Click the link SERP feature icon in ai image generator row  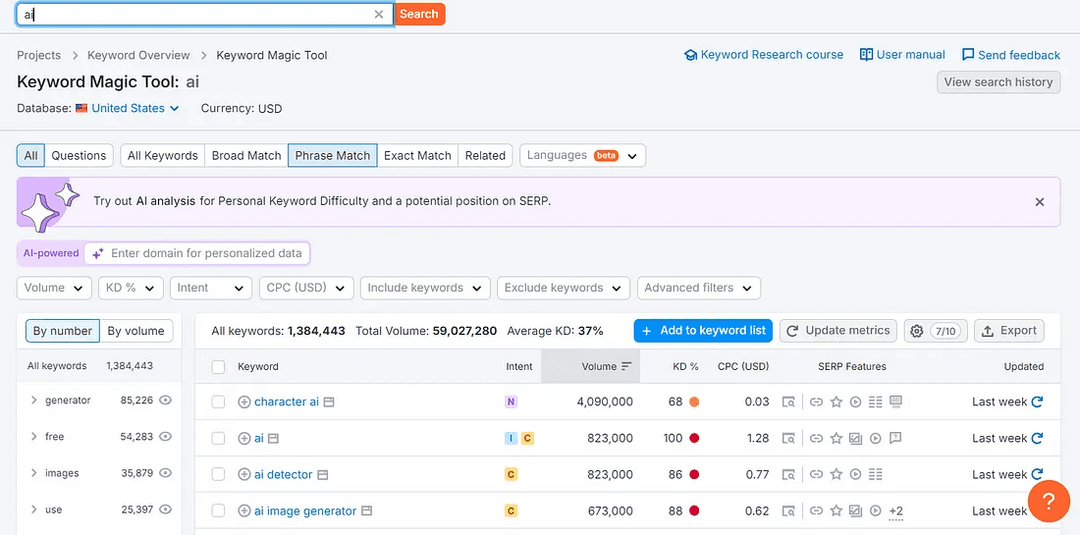pos(816,511)
